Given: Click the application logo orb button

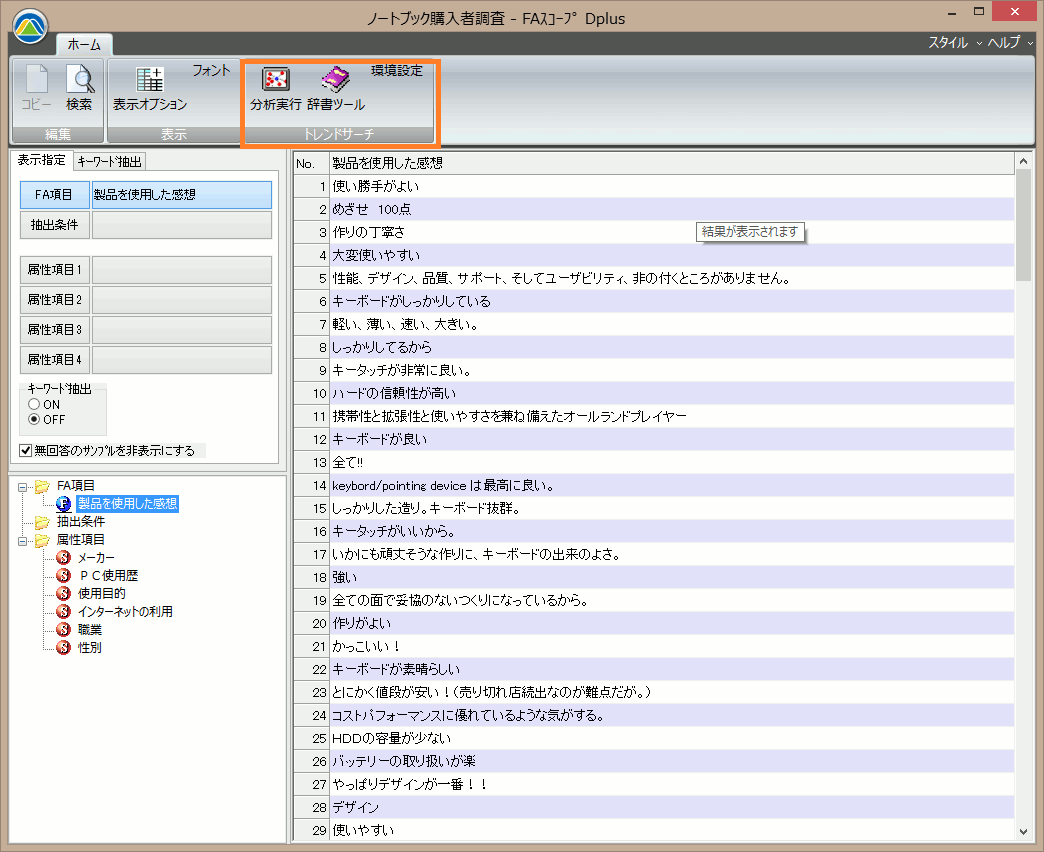Looking at the screenshot, I should (30, 27).
